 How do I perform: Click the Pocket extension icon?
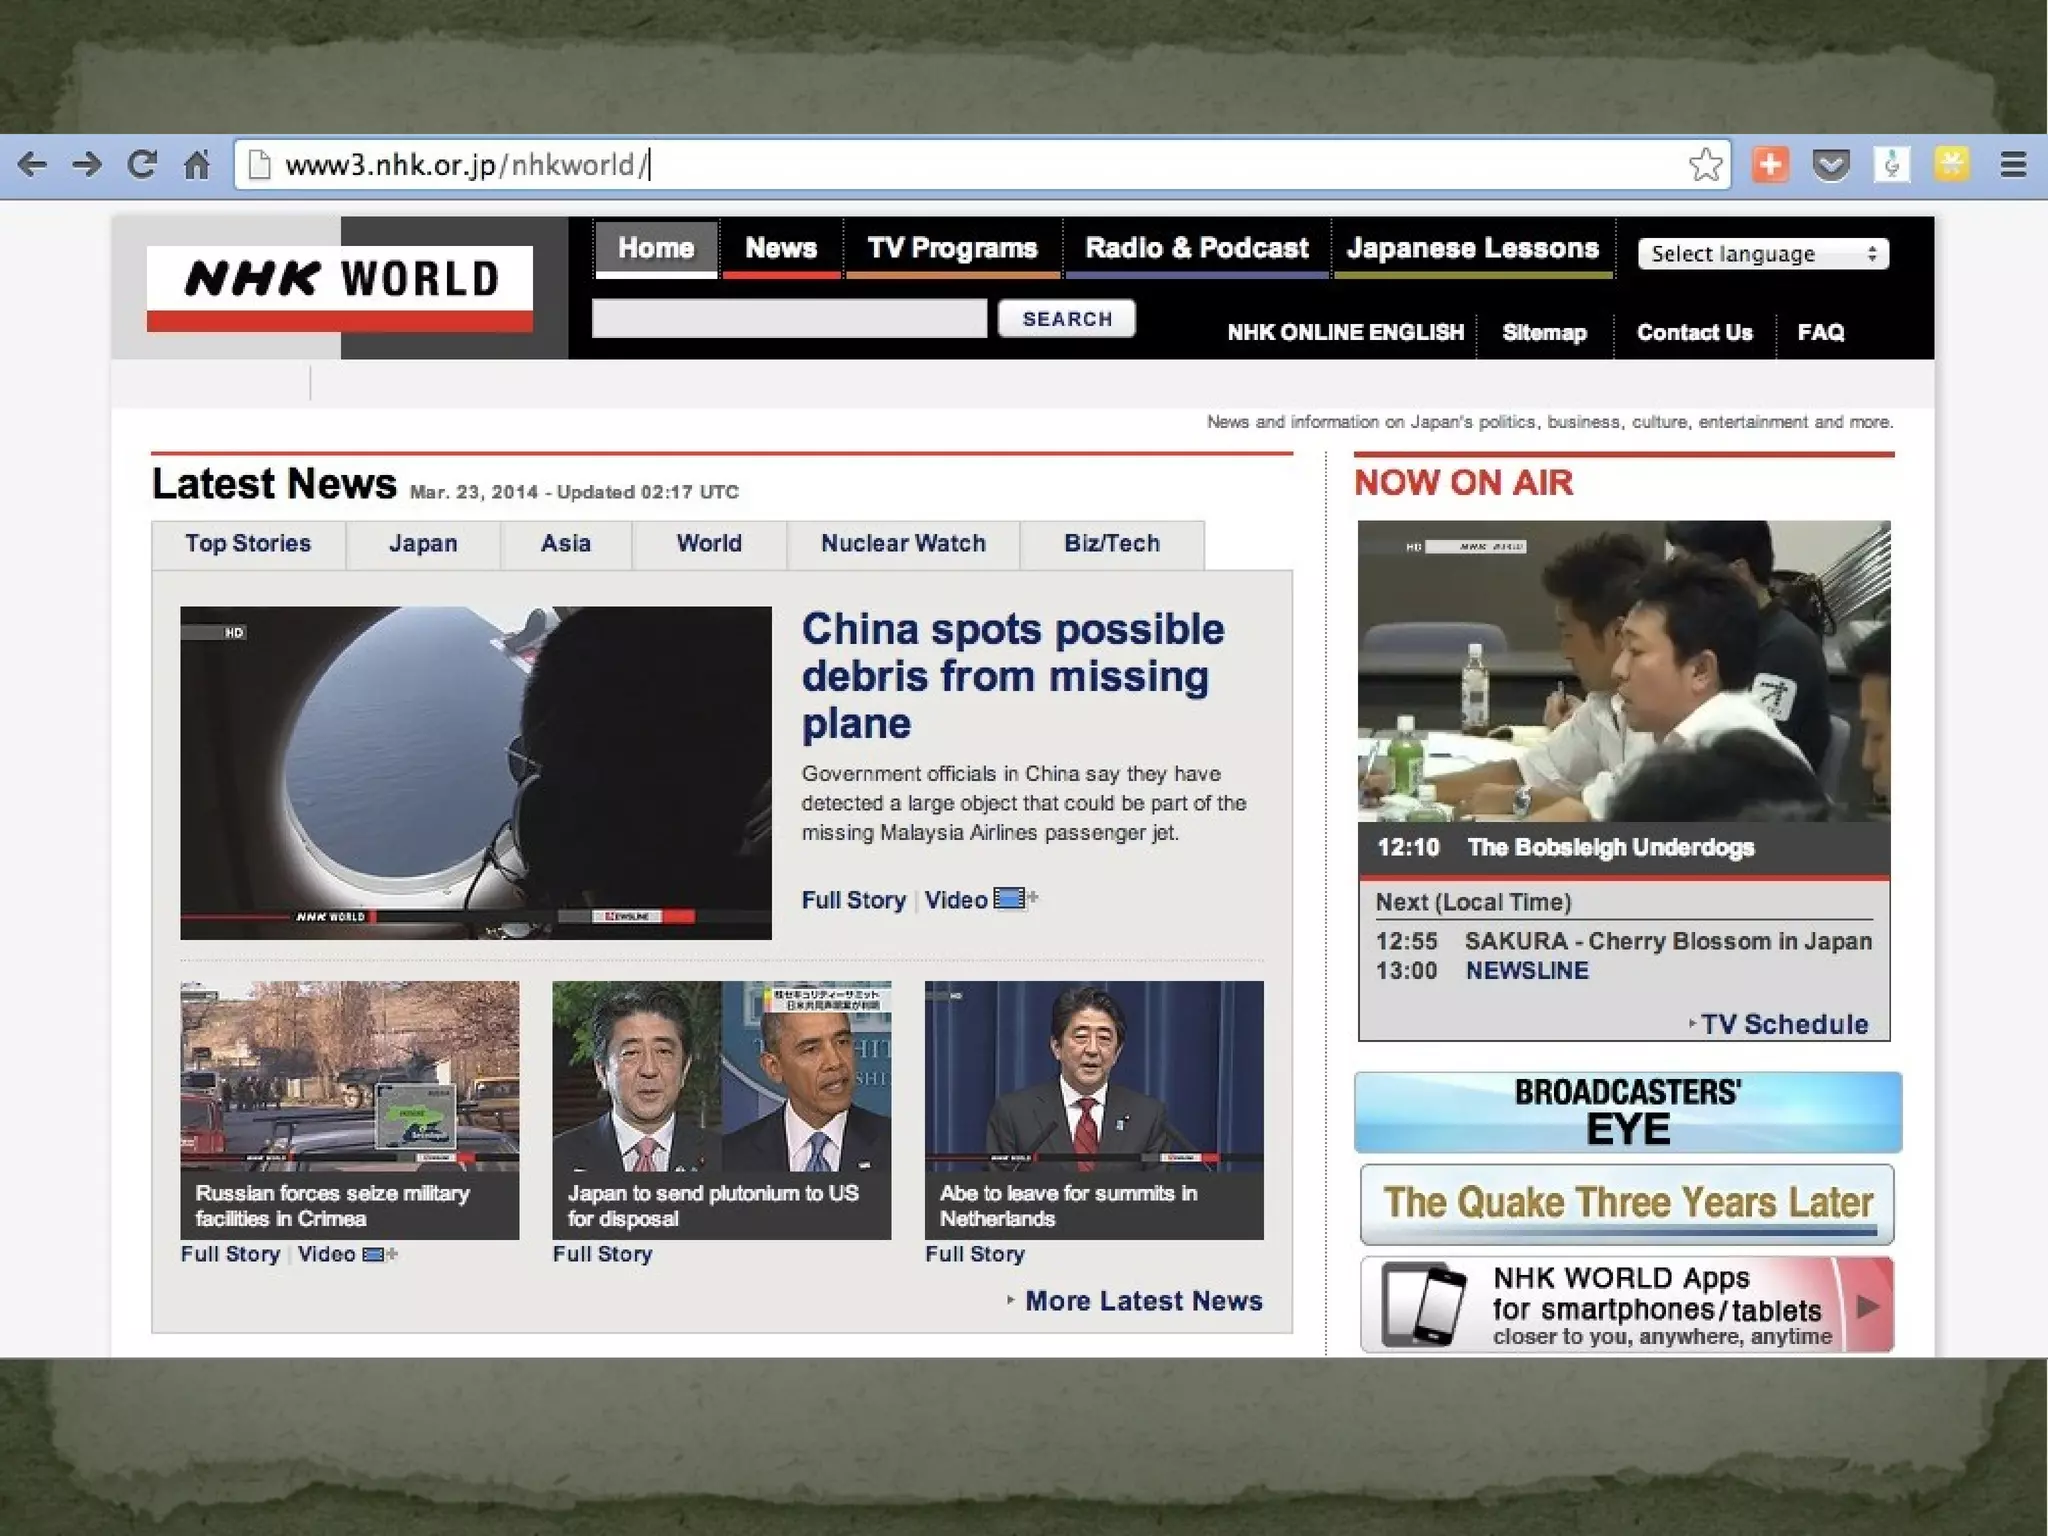click(1830, 165)
